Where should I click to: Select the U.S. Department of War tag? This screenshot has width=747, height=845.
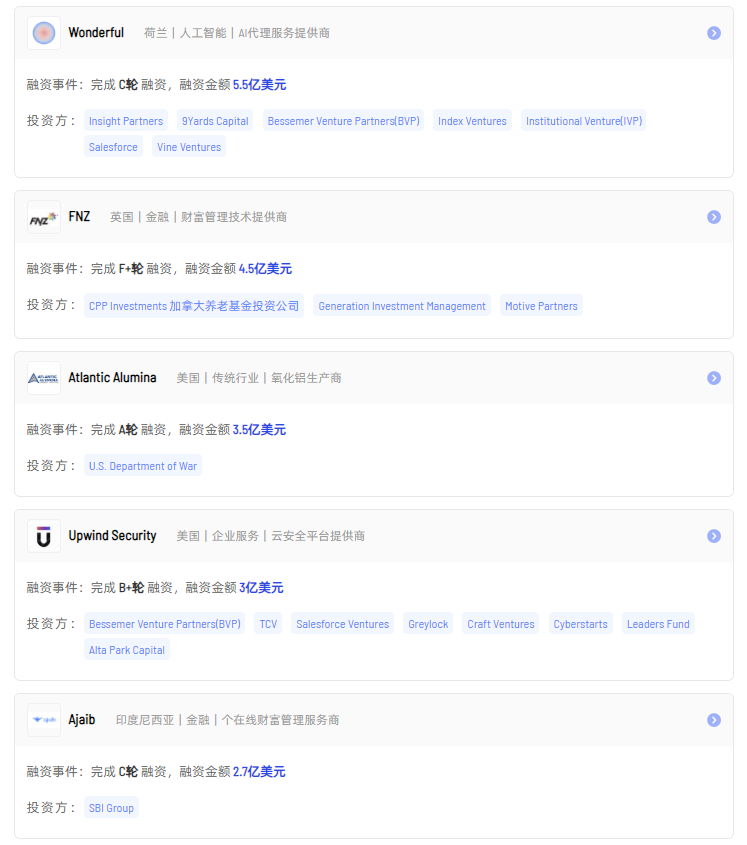[143, 466]
